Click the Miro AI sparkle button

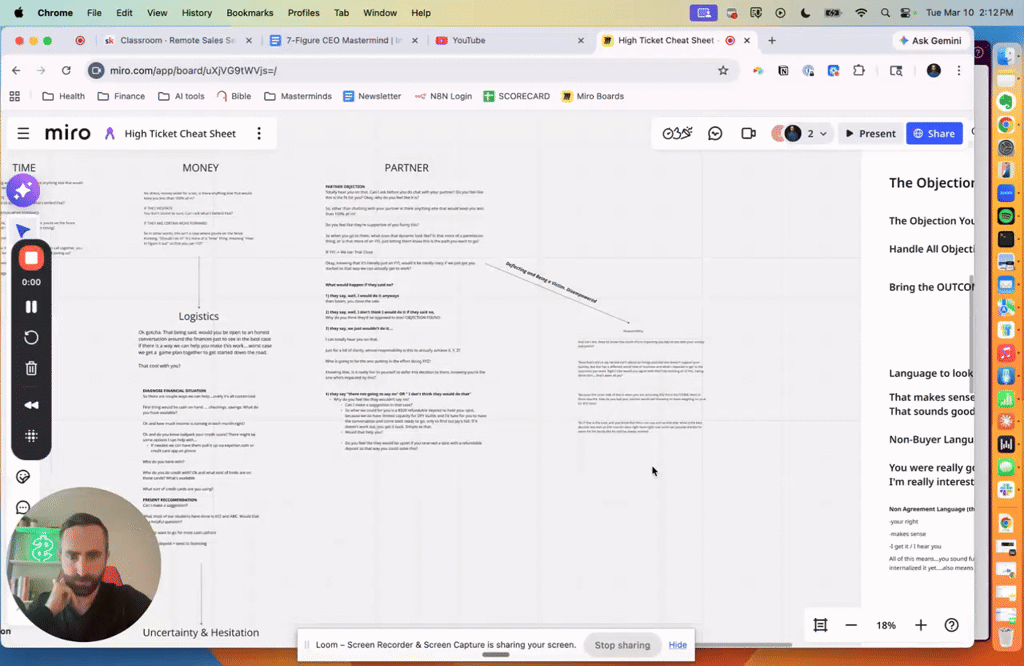click(23, 191)
